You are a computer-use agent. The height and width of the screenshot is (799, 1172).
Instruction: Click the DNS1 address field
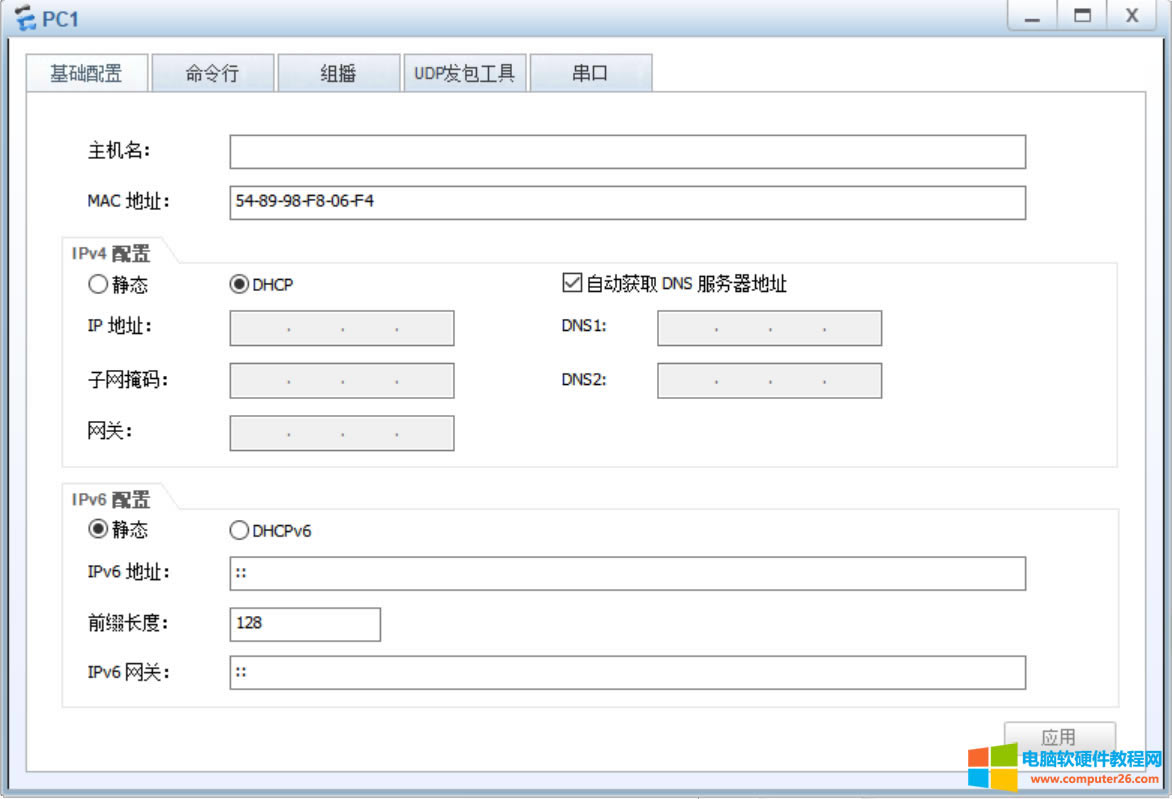tap(769, 328)
